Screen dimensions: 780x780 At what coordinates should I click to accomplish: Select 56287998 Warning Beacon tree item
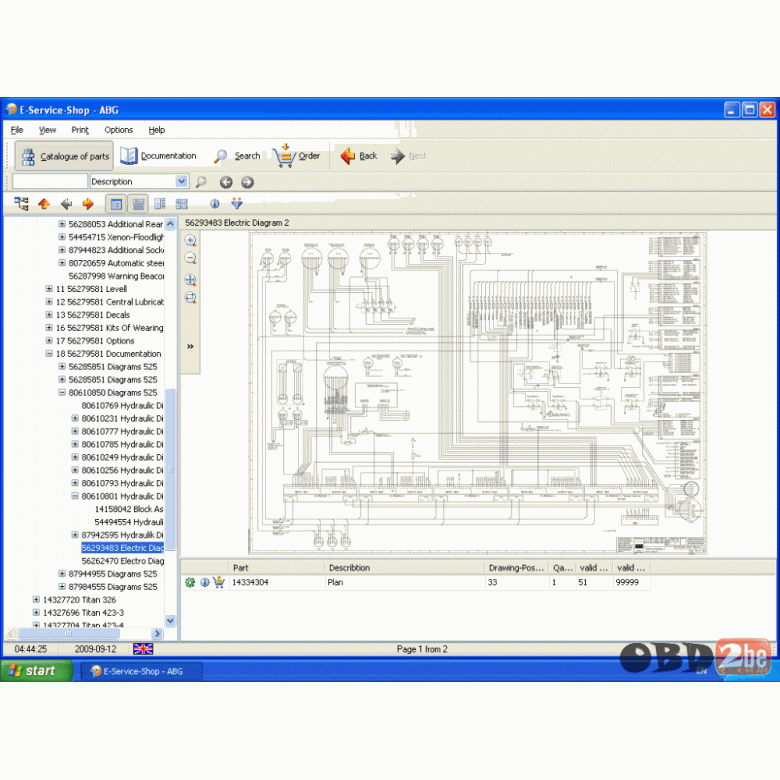pyautogui.click(x=116, y=276)
